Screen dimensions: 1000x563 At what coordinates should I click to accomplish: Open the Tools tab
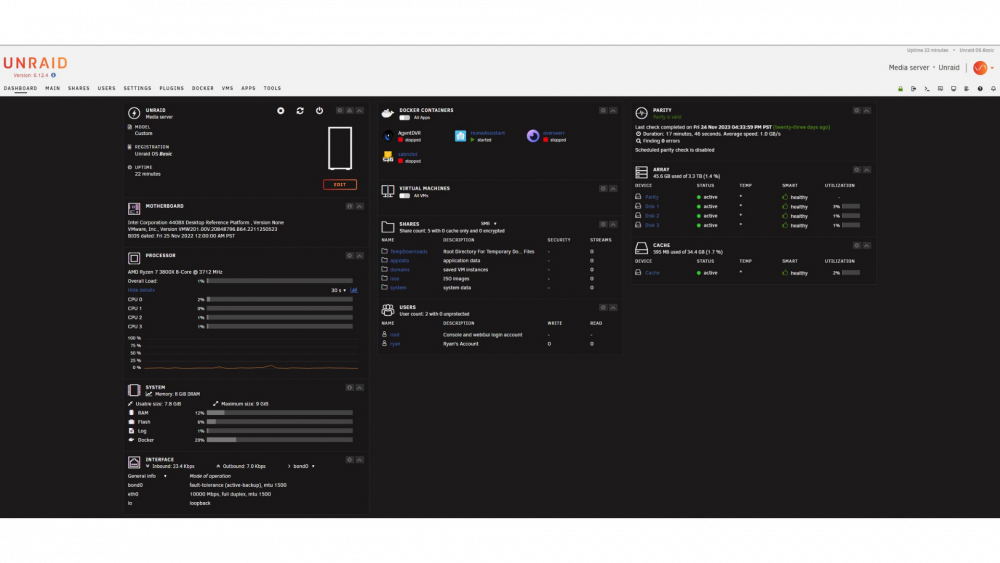tap(272, 89)
